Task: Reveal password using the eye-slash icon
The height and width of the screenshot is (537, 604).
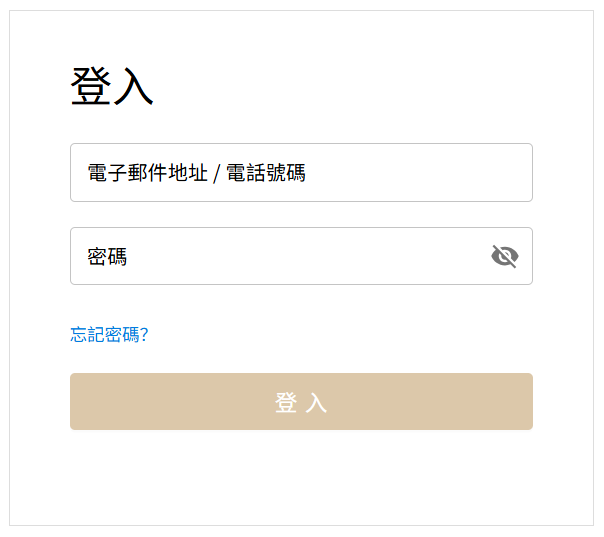Action: 504,257
